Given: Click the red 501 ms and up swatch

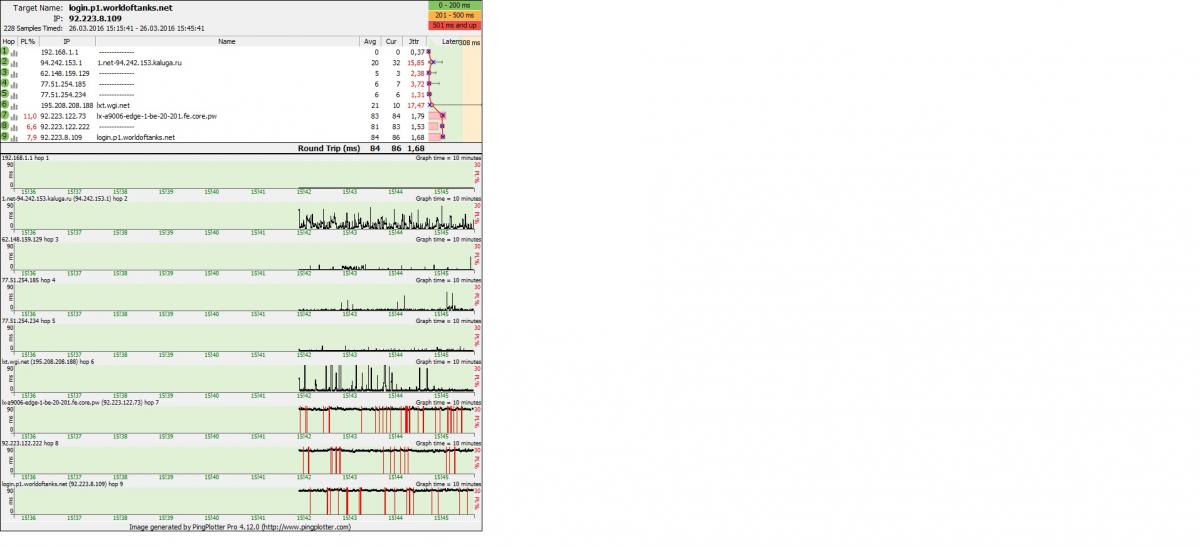Looking at the screenshot, I should (454, 25).
